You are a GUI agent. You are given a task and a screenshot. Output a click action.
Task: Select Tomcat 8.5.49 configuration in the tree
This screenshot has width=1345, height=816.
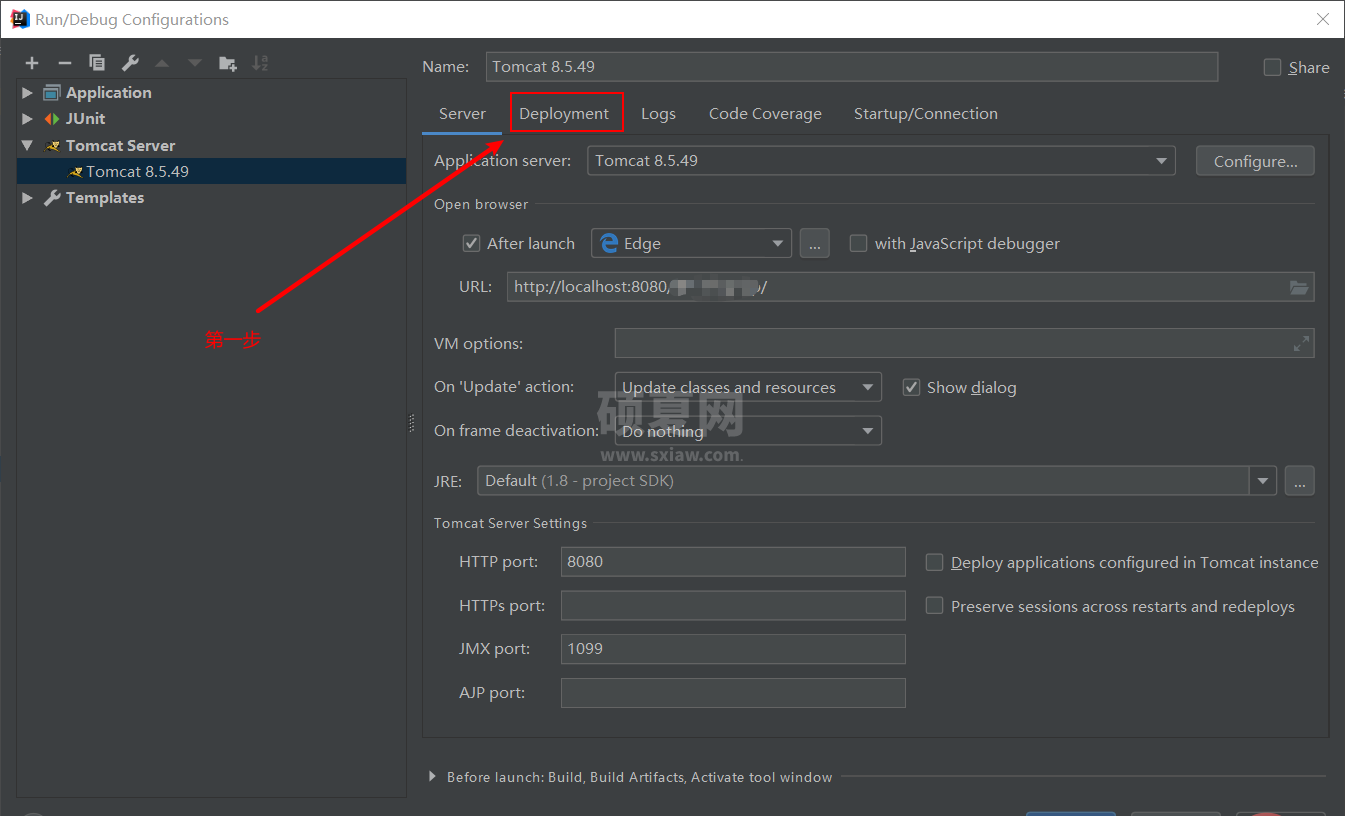pyautogui.click(x=211, y=171)
